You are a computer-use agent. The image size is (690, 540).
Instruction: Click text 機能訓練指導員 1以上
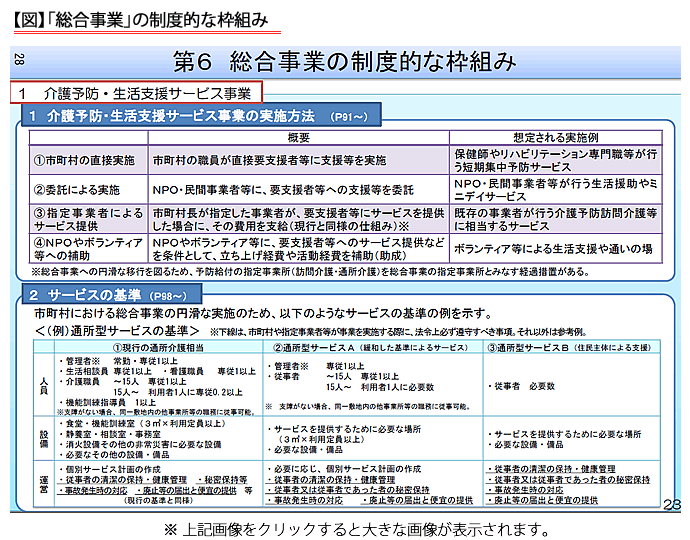pos(107,402)
